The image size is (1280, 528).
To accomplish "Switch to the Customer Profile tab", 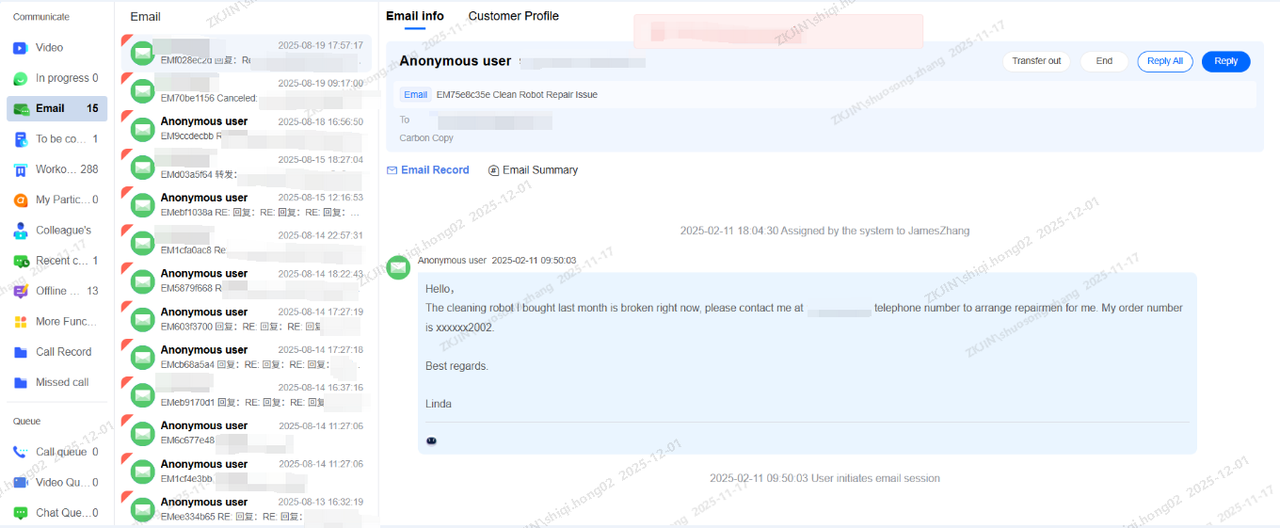I will tap(513, 16).
